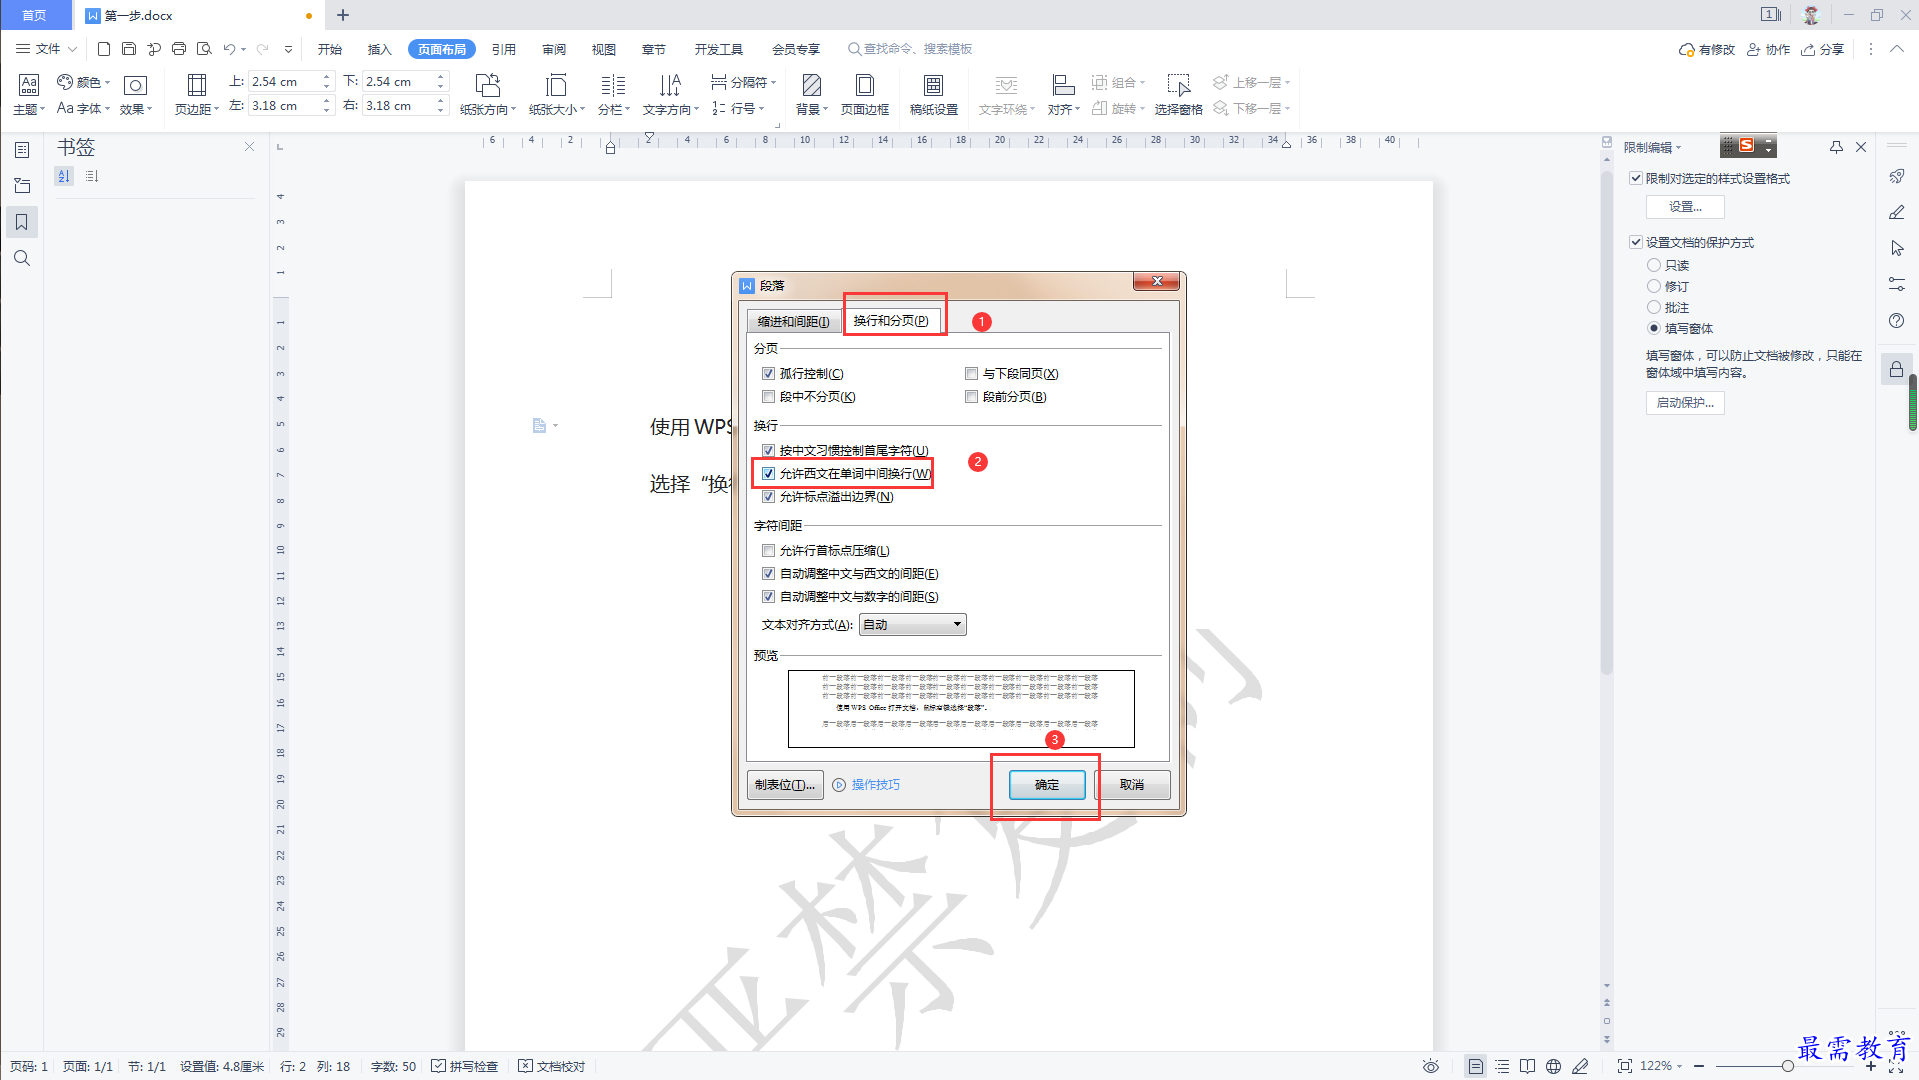
Task: Select the bookmark sidebar icon
Action: (x=22, y=221)
